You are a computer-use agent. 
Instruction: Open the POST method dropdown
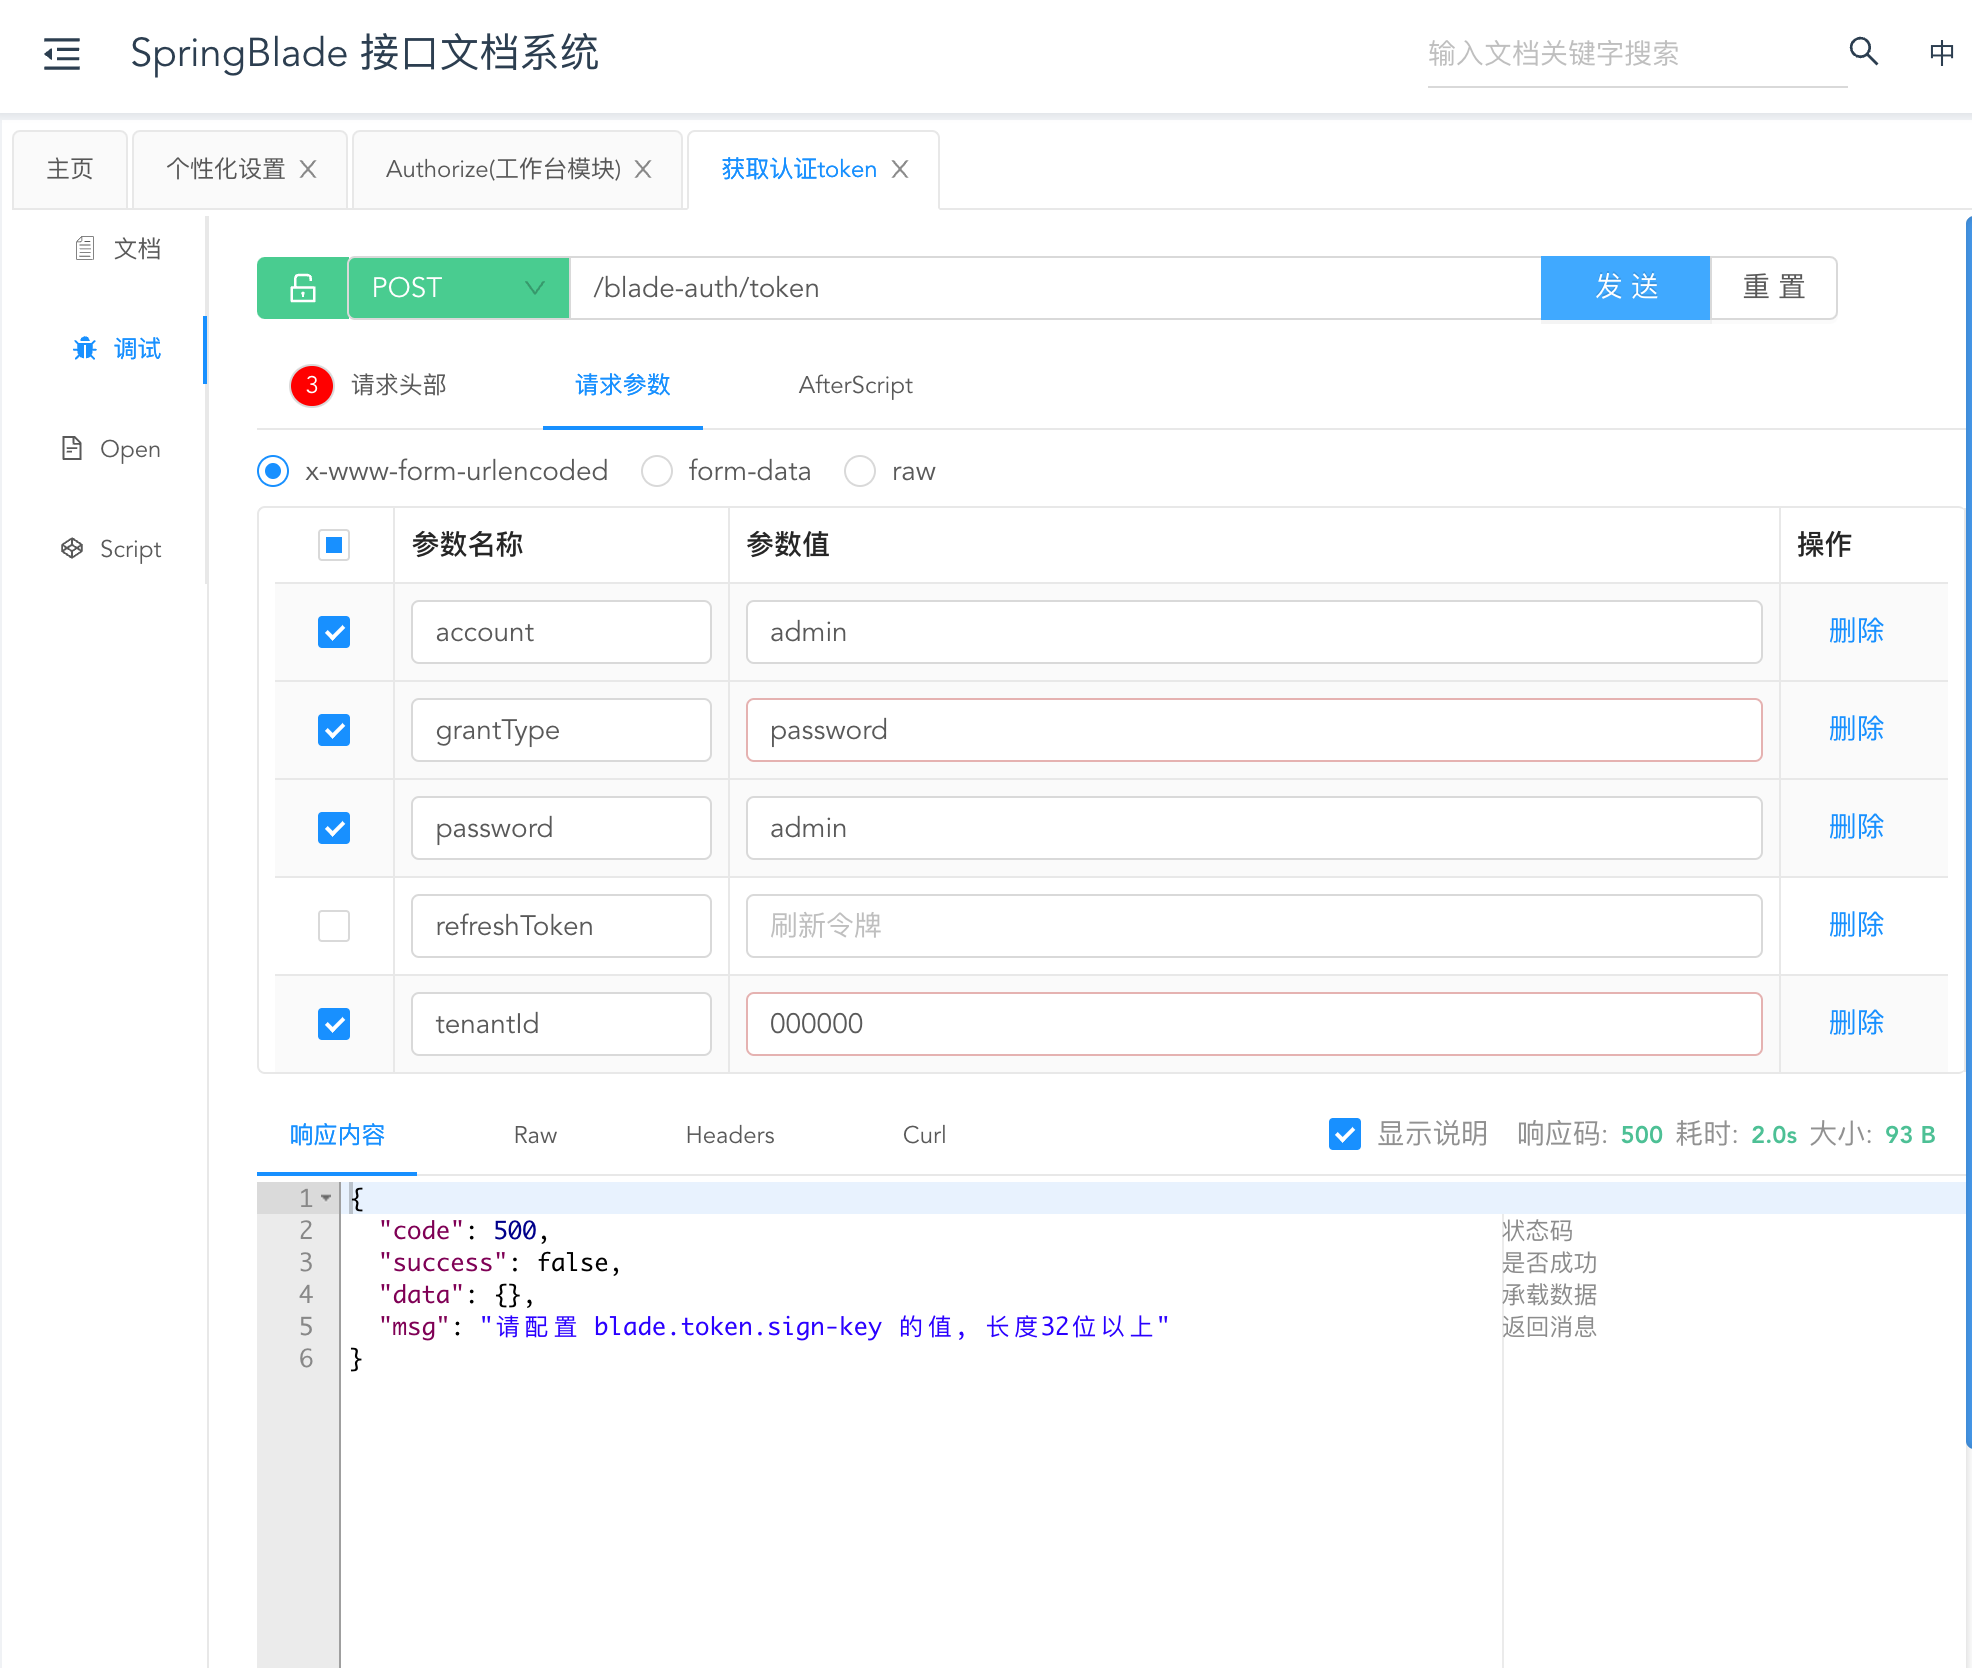(459, 288)
